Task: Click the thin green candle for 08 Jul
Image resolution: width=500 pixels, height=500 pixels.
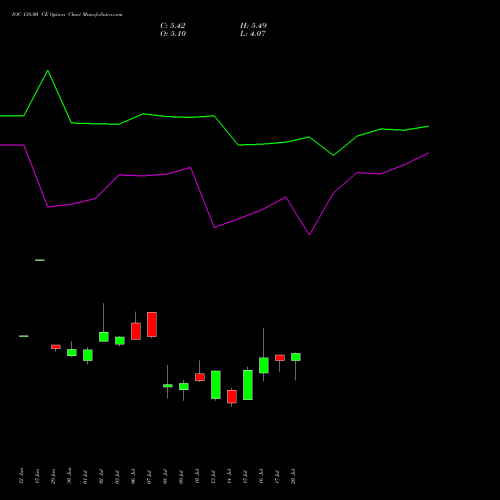Action: click(168, 386)
